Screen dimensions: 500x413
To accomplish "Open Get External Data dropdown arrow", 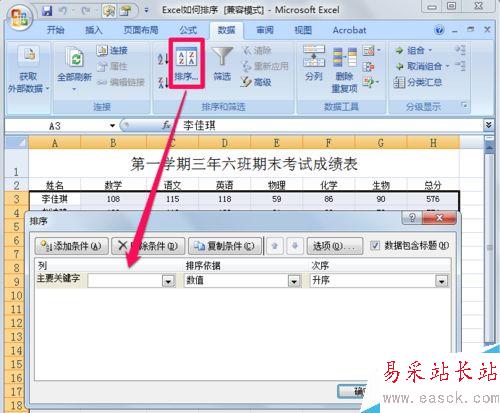I will [x=47, y=88].
